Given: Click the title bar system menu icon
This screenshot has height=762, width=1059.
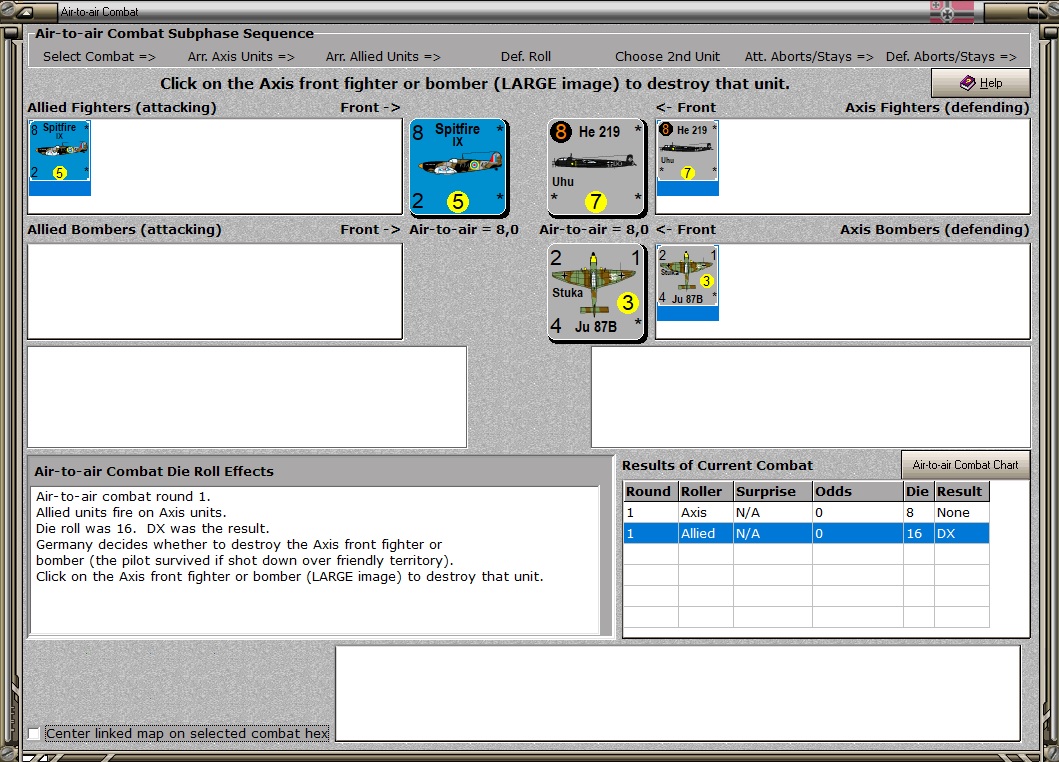Looking at the screenshot, I should point(24,12).
